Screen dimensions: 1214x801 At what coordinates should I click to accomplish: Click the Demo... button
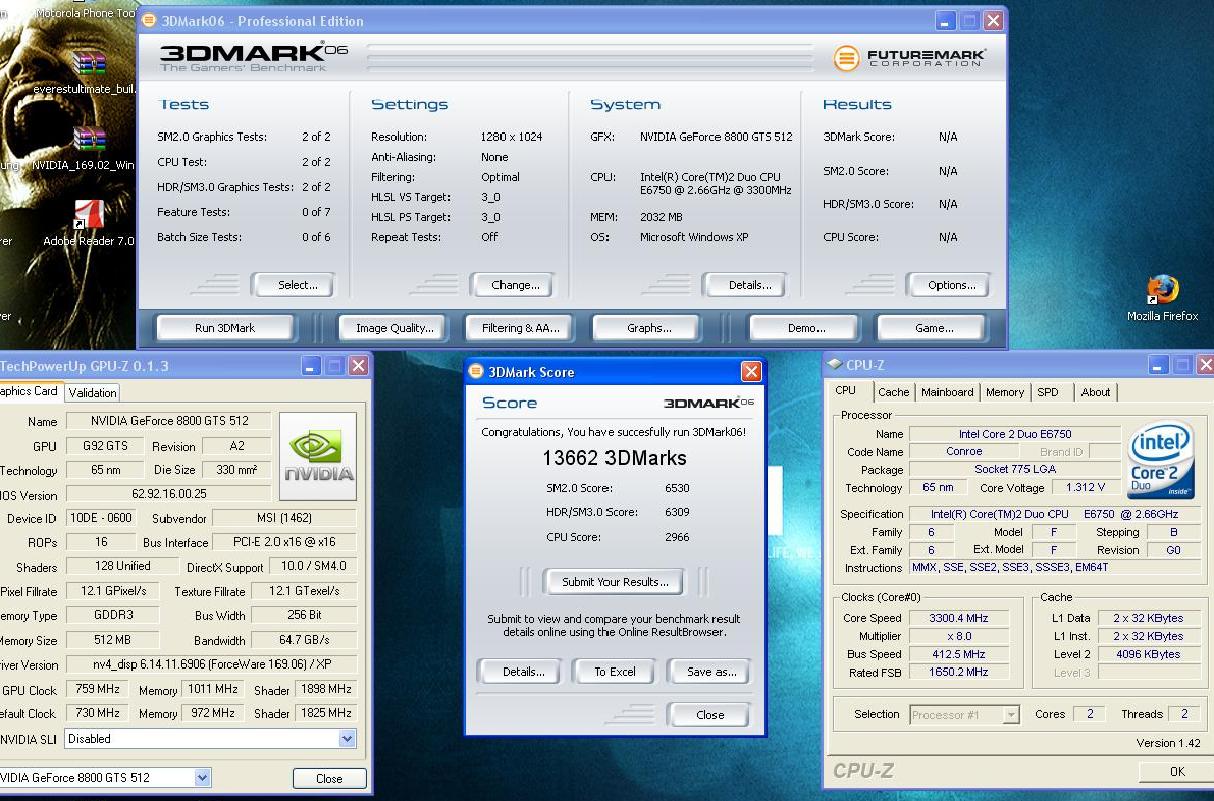pos(806,328)
